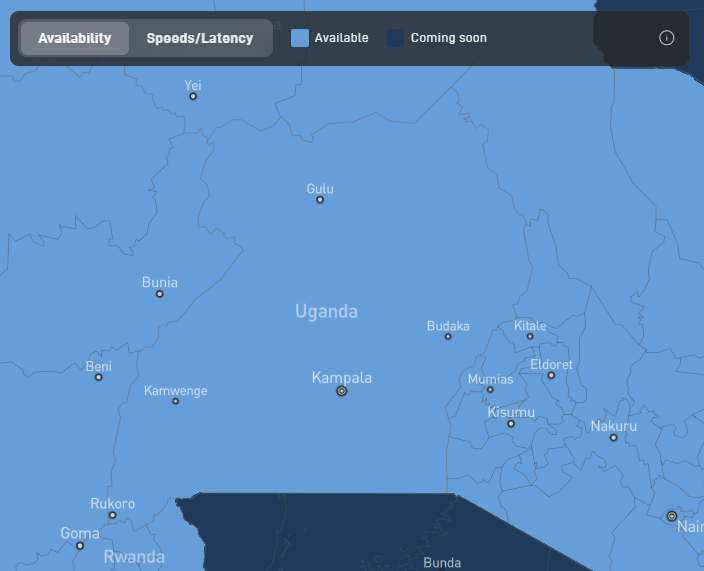Click the Eldoret label text
Viewport: 704px width, 571px height.
click(551, 364)
